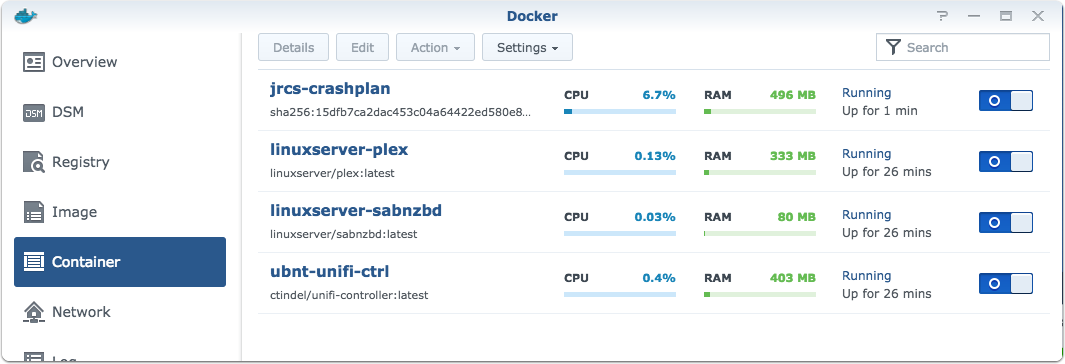The width and height of the screenshot is (1065, 364).
Task: Select the ubnt-unifi-ctrl container name
Action: pyautogui.click(x=329, y=272)
